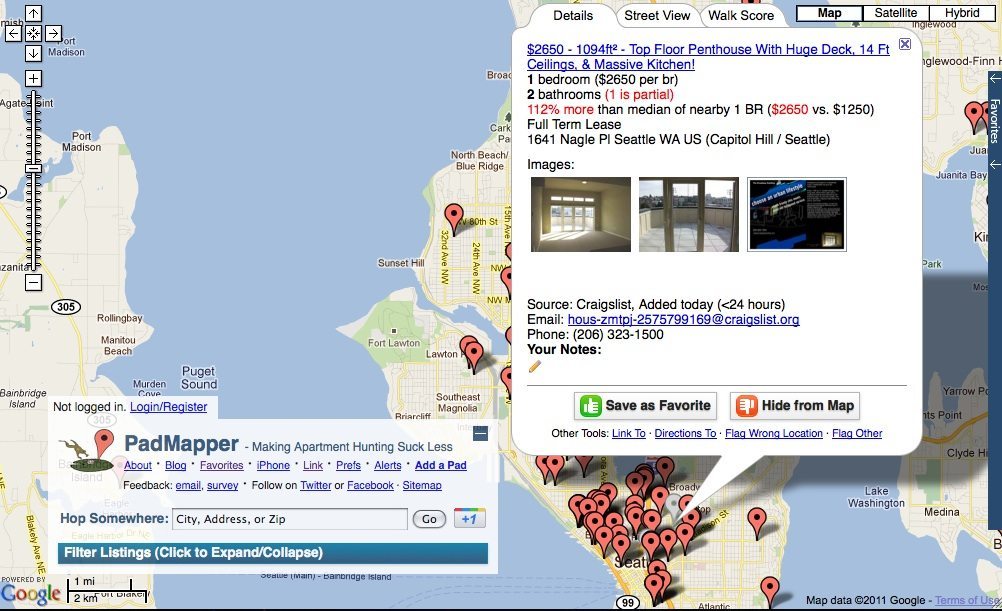Open the Street View tab
This screenshot has width=1002, height=611.
coord(657,15)
